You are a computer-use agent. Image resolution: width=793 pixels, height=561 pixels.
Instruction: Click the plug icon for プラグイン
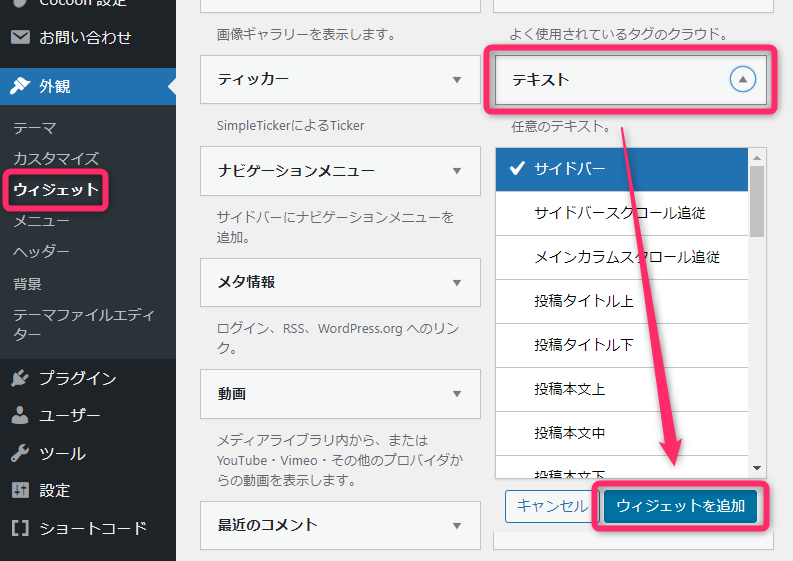point(20,378)
